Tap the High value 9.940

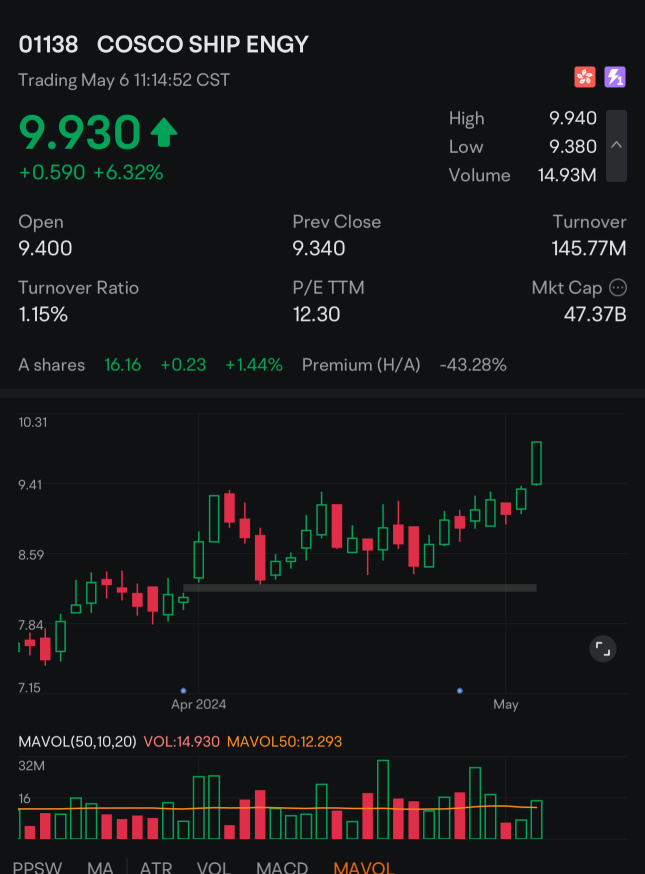(x=573, y=118)
